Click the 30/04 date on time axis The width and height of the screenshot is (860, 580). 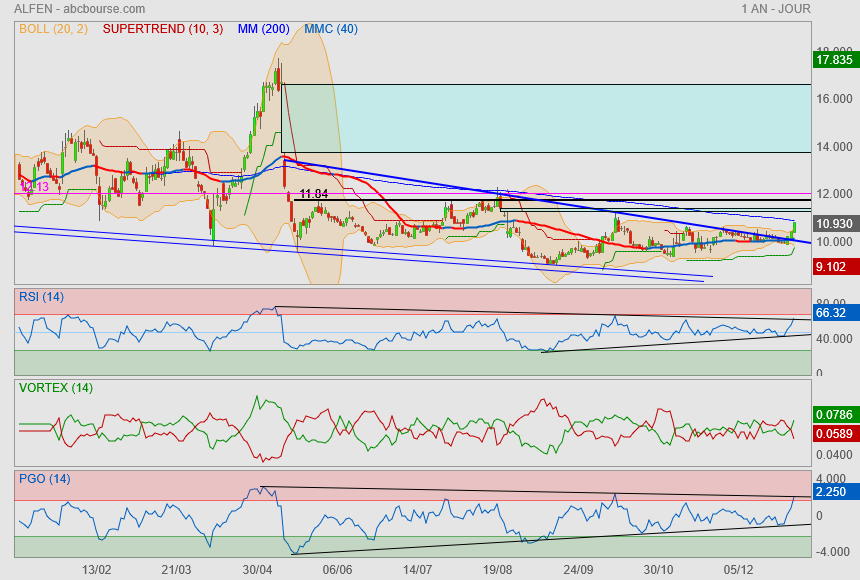pos(258,569)
